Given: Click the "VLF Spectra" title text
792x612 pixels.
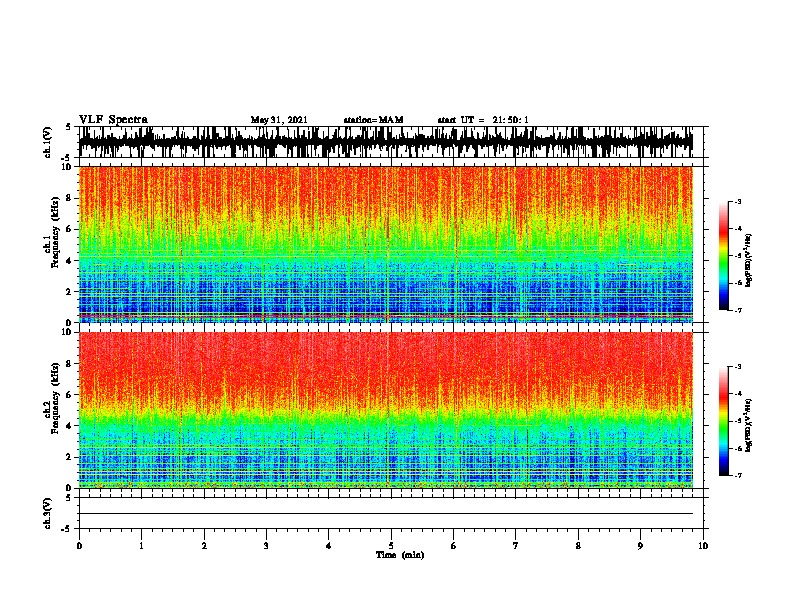Looking at the screenshot, I should pos(113,120).
